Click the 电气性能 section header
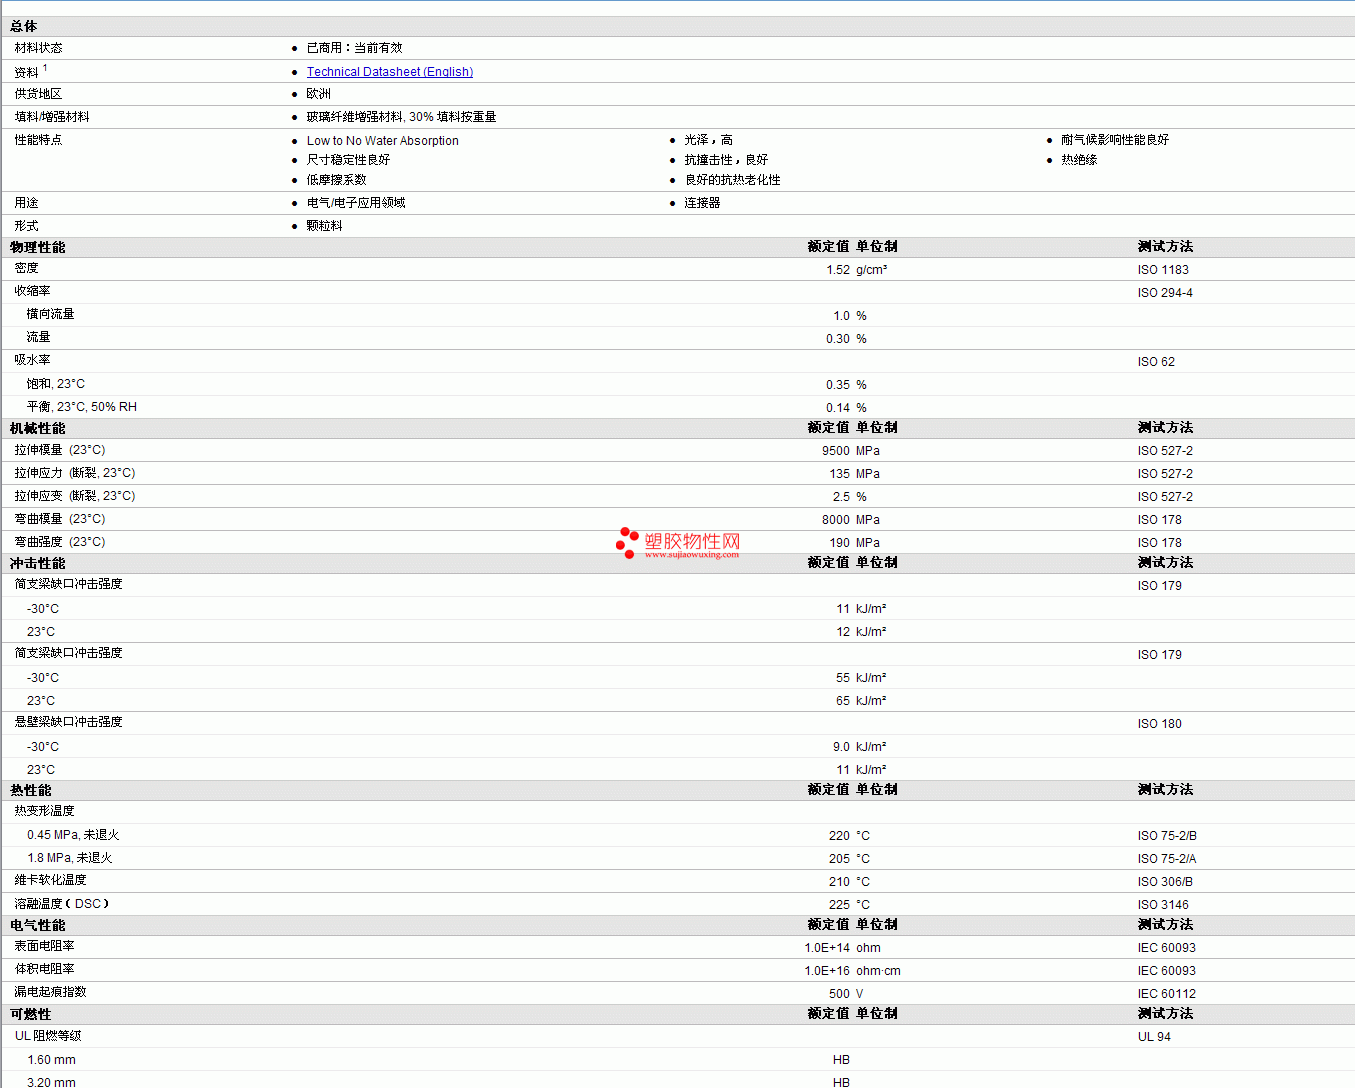The image size is (1355, 1088). 37,925
